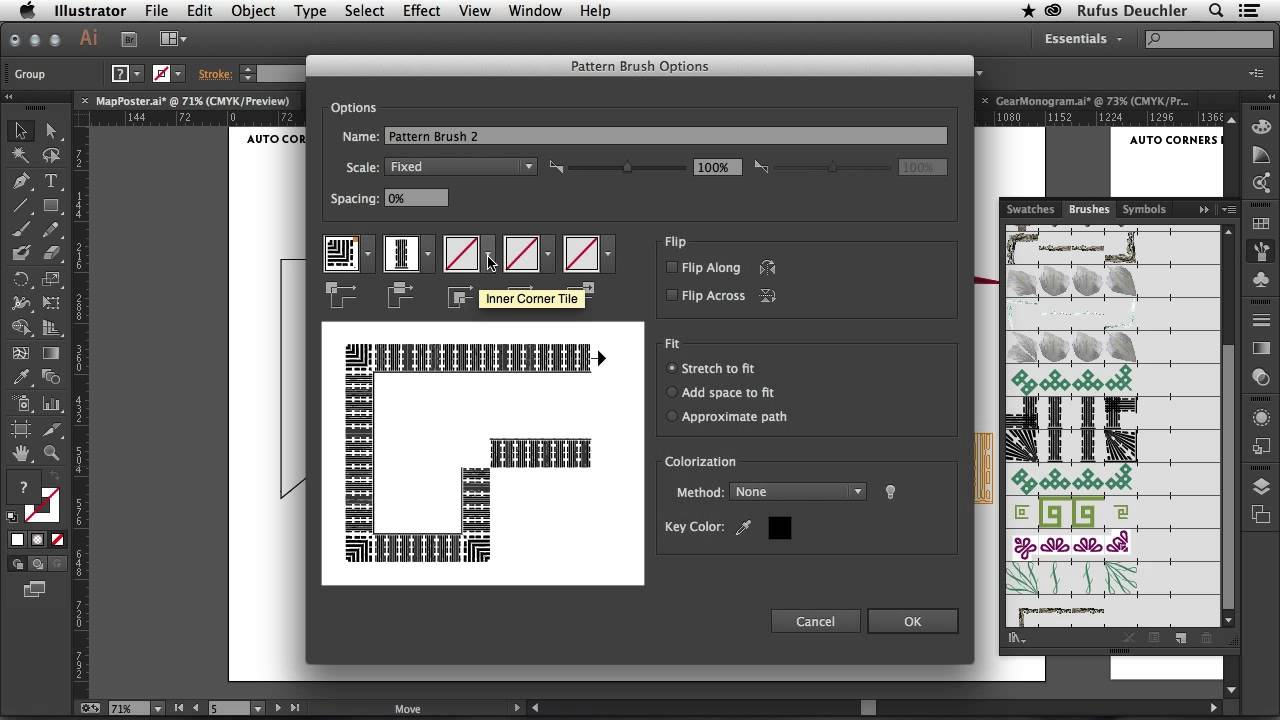Select the Eraser tool
This screenshot has height=720, width=1280.
pos(51,254)
